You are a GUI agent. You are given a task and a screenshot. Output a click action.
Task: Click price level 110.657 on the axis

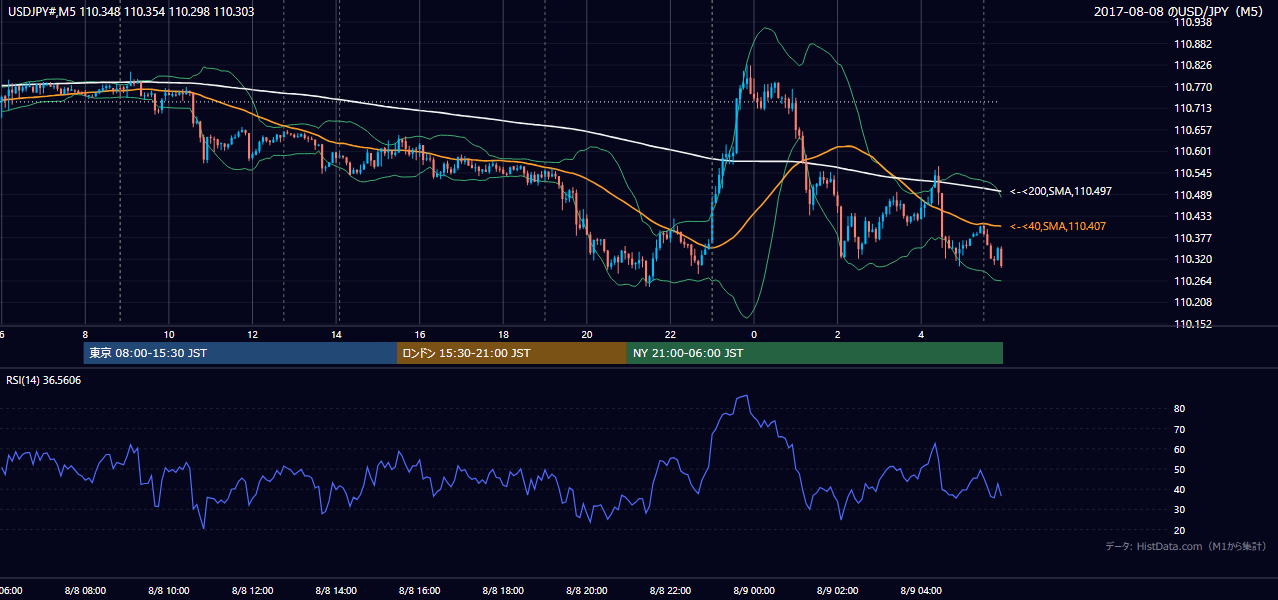click(x=1192, y=130)
